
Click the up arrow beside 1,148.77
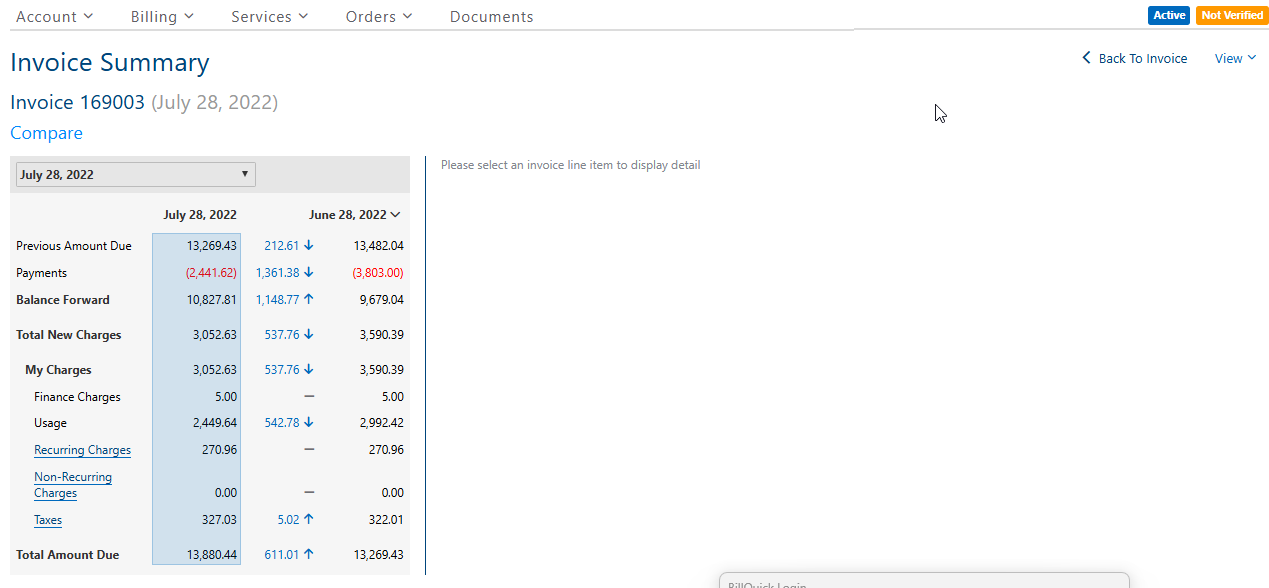click(x=309, y=299)
